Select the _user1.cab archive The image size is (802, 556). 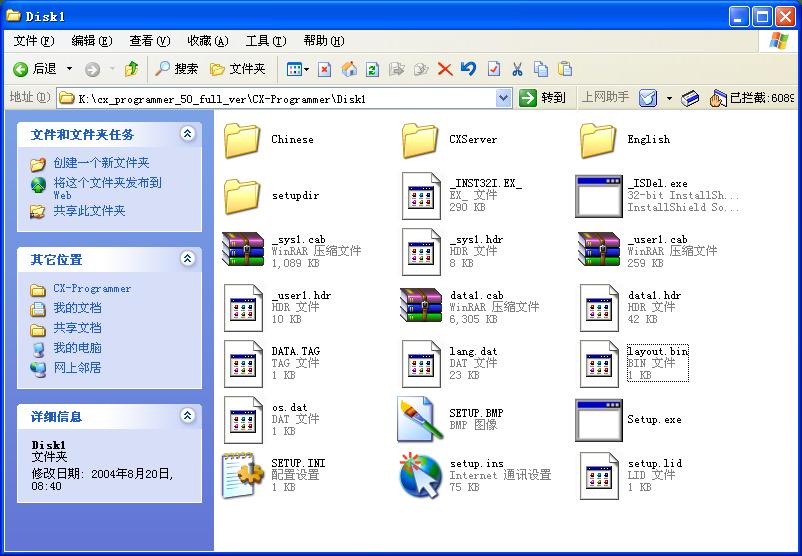click(x=648, y=251)
